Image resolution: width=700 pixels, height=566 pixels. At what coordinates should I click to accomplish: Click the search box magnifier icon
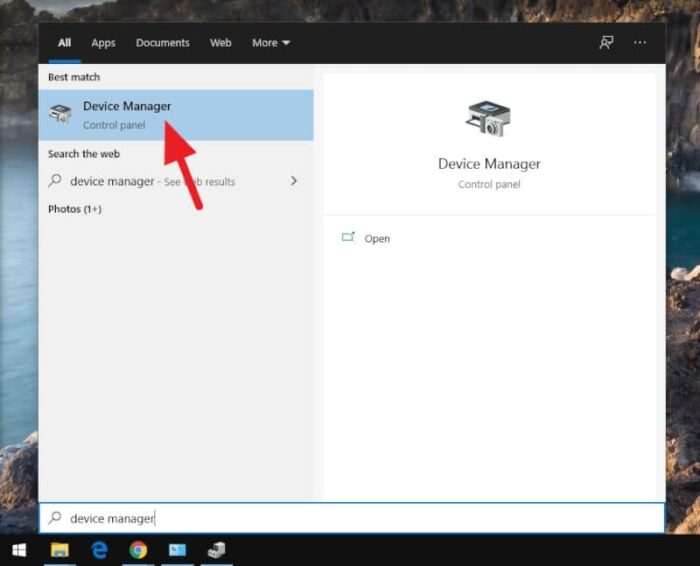coord(55,518)
